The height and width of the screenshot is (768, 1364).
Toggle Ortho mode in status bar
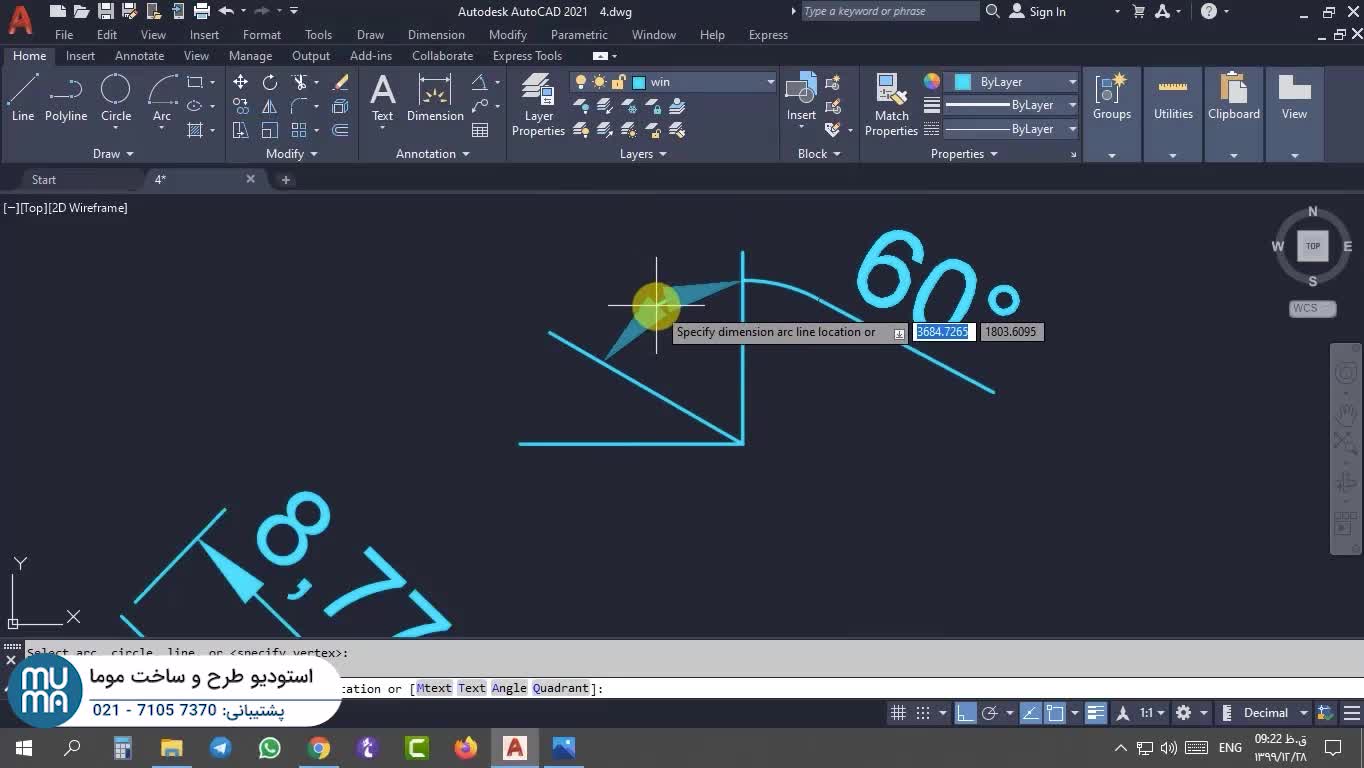click(966, 713)
